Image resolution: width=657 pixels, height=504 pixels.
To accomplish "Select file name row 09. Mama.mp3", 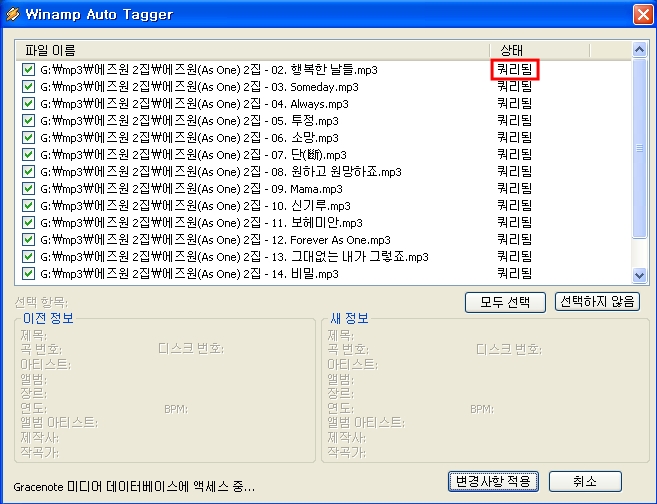I will pos(191,189).
